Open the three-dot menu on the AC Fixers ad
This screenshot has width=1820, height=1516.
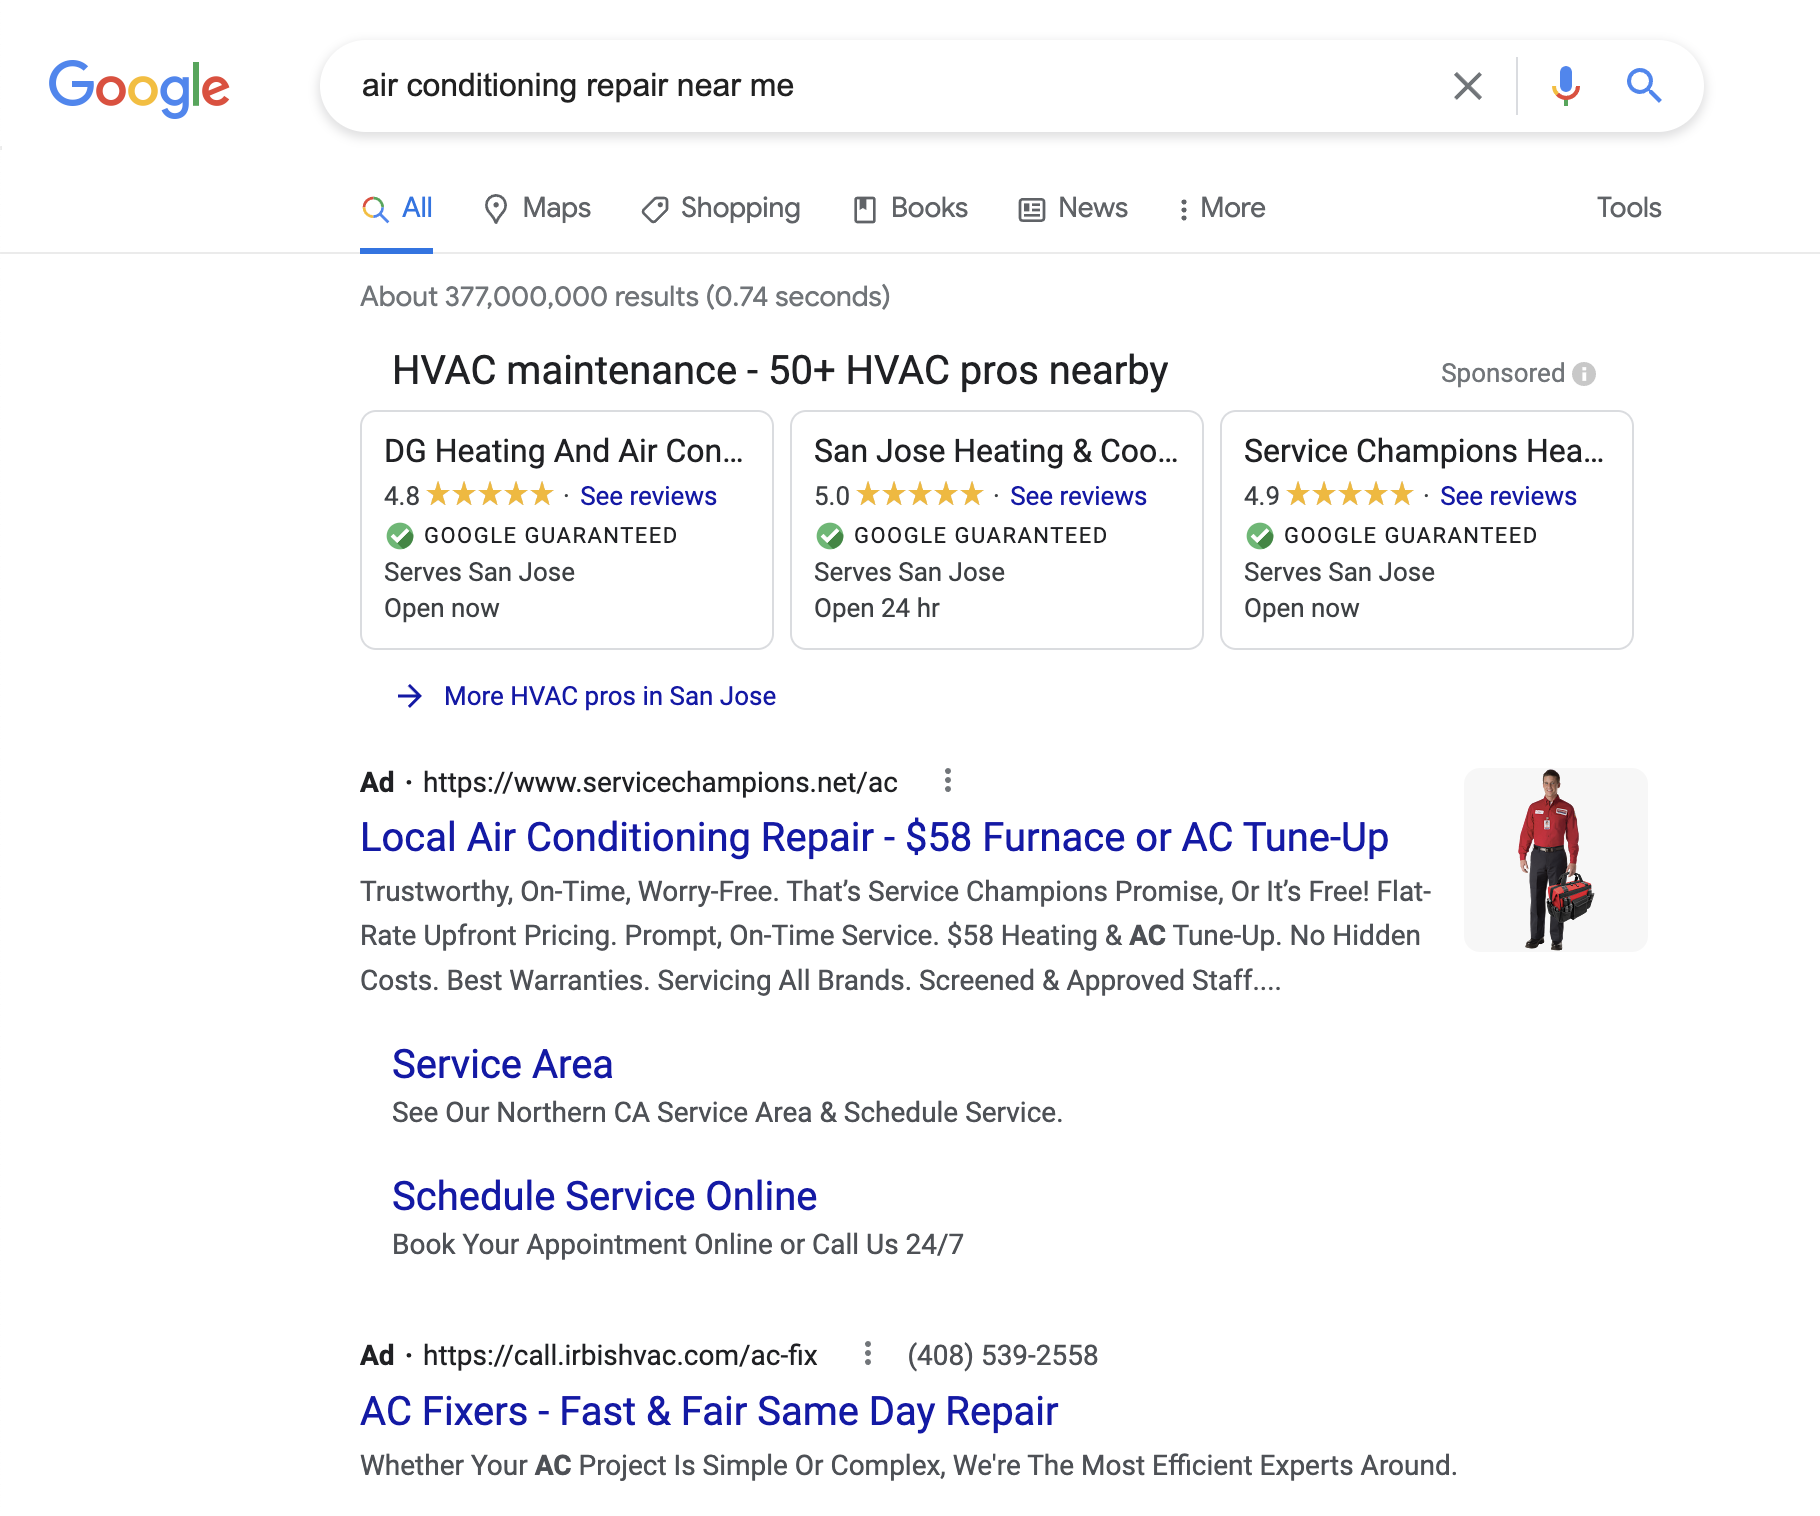point(867,1354)
